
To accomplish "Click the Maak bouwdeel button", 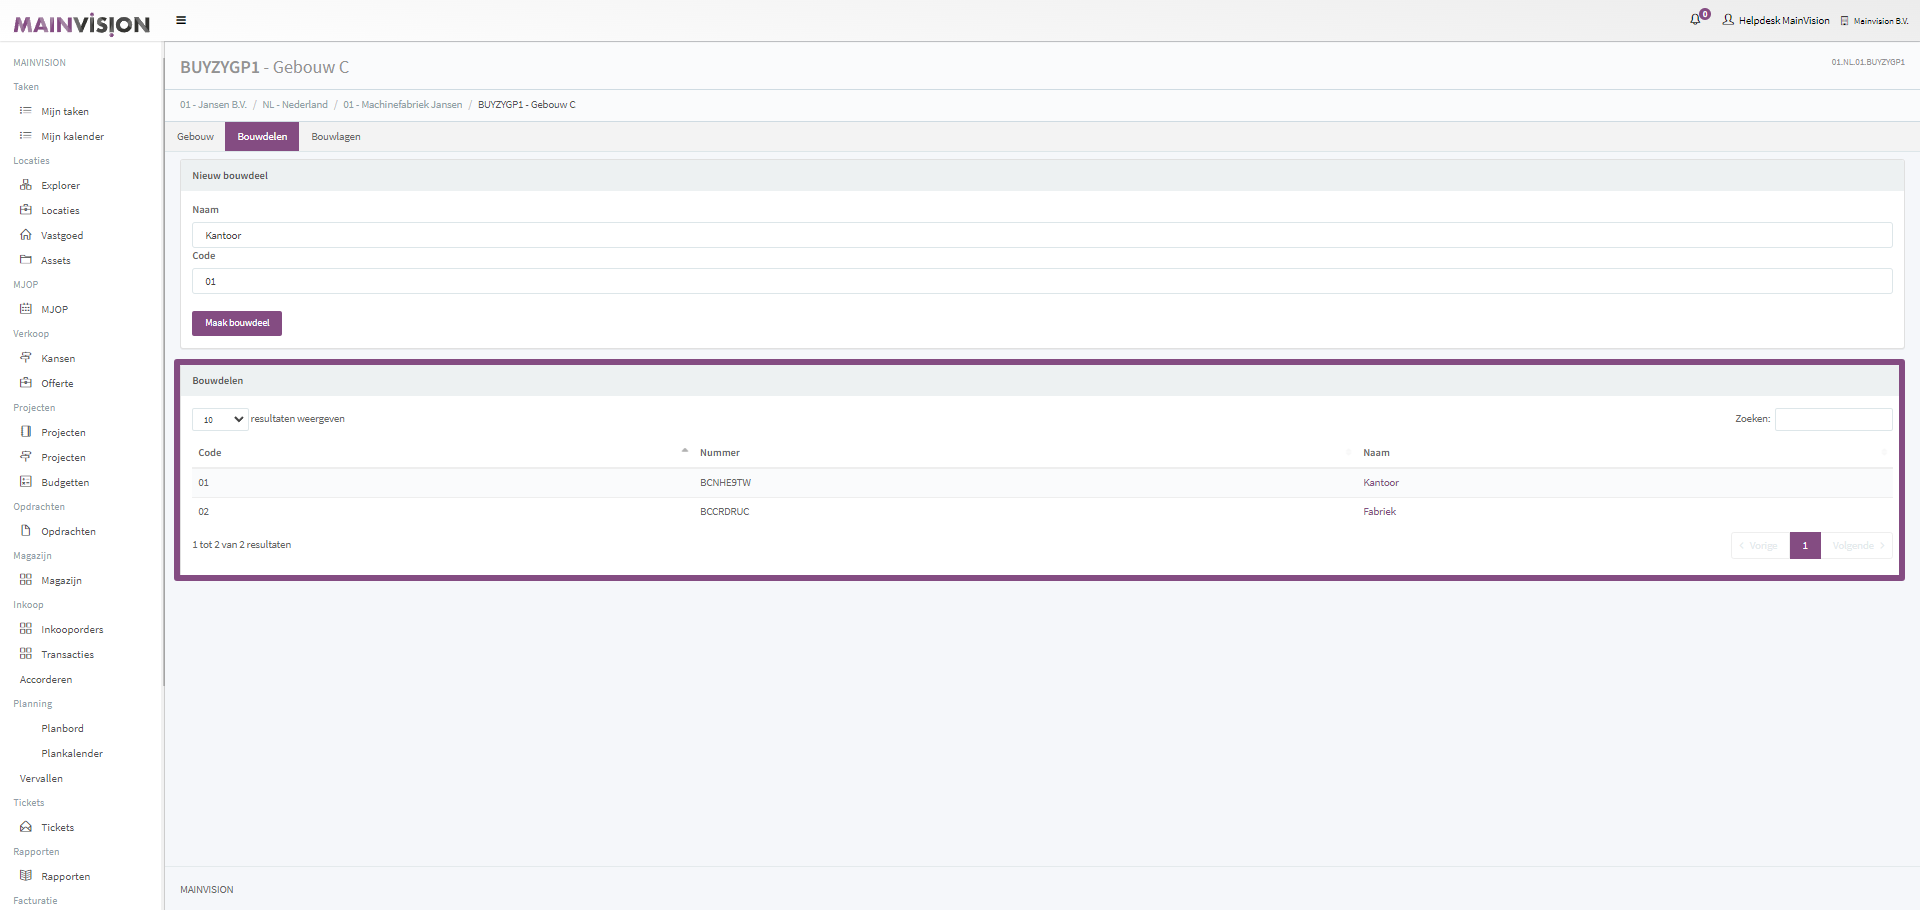I will pos(237,323).
